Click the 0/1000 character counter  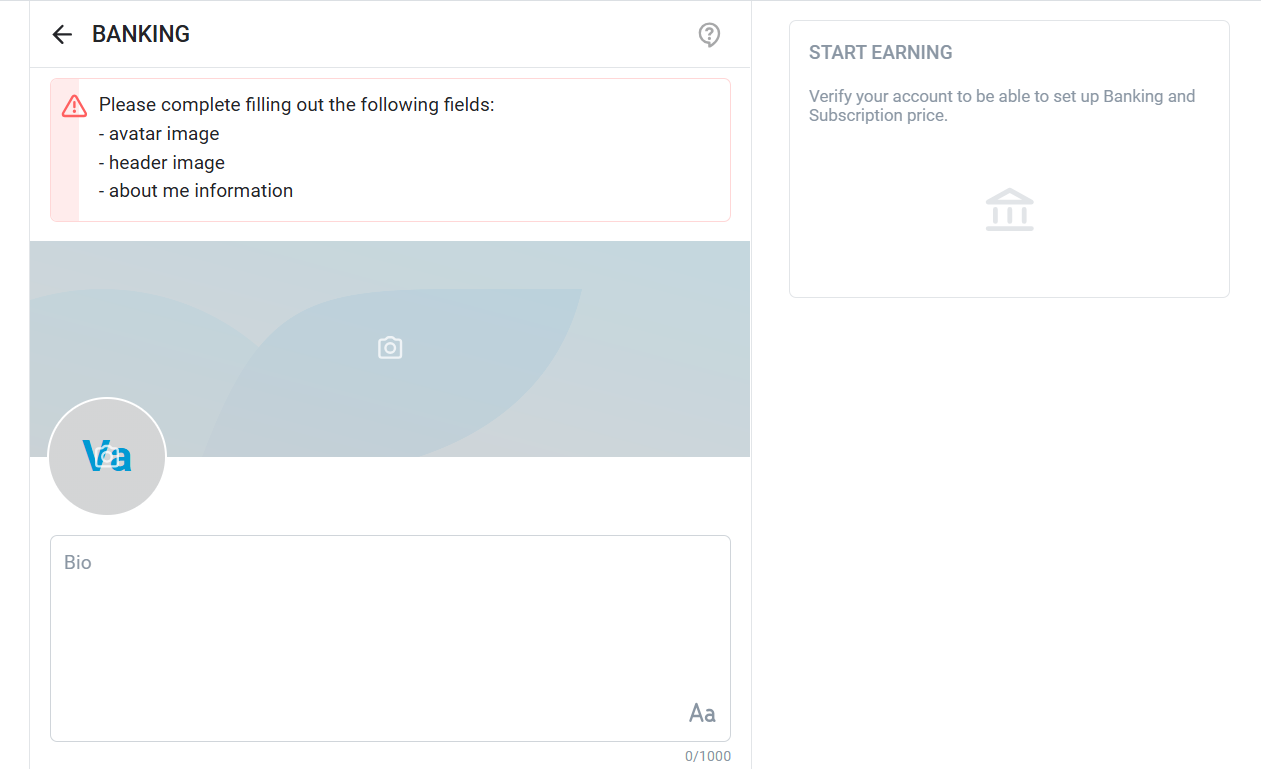tap(707, 756)
